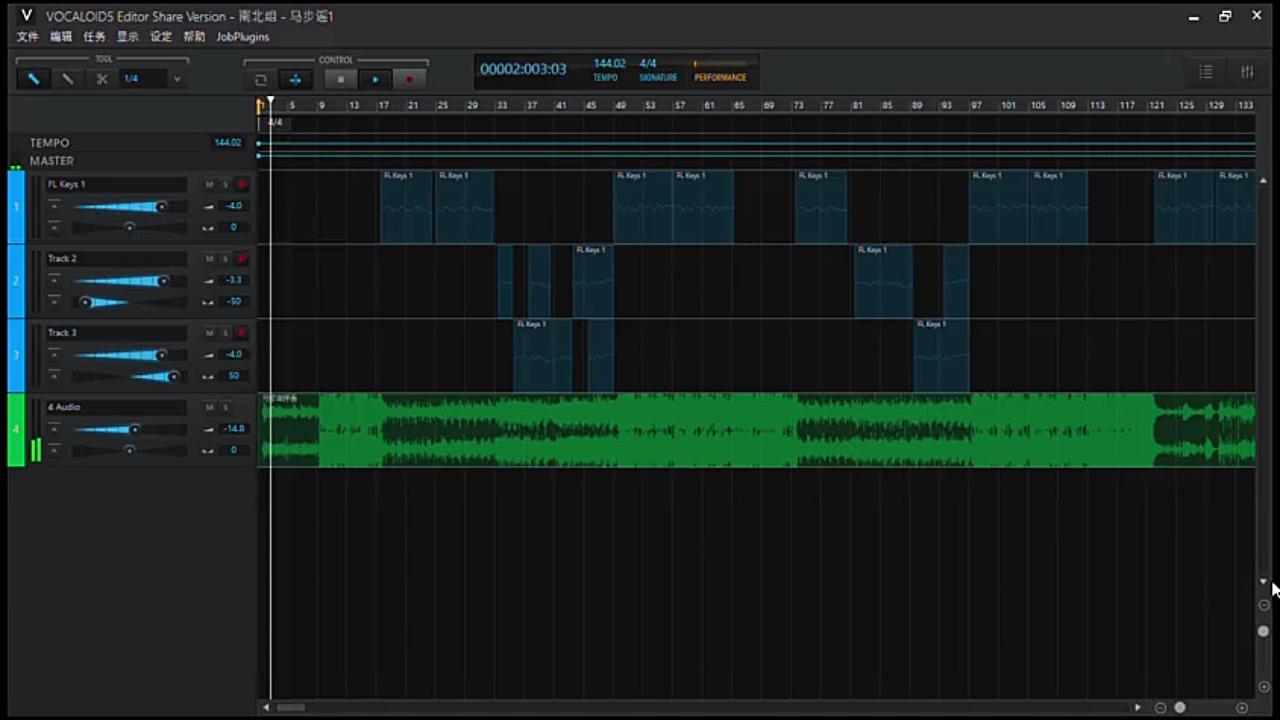The width and height of the screenshot is (1280, 720).
Task: Open the 帮助 menu
Action: pos(194,37)
